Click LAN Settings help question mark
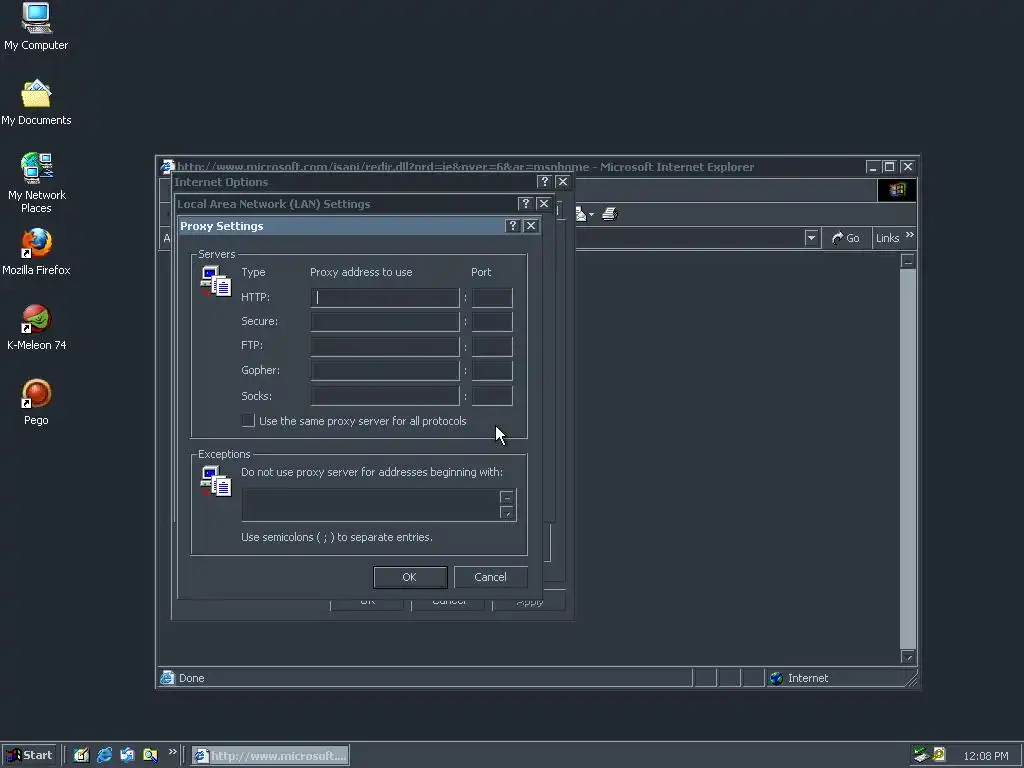This screenshot has width=1024, height=768. pos(525,204)
